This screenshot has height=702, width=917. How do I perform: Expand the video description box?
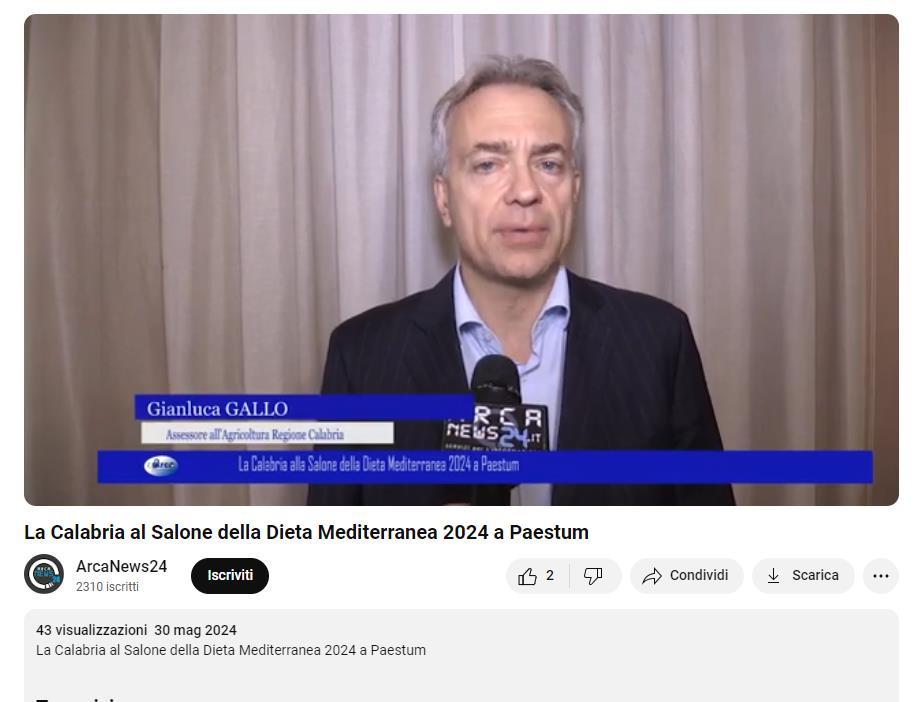coord(461,655)
